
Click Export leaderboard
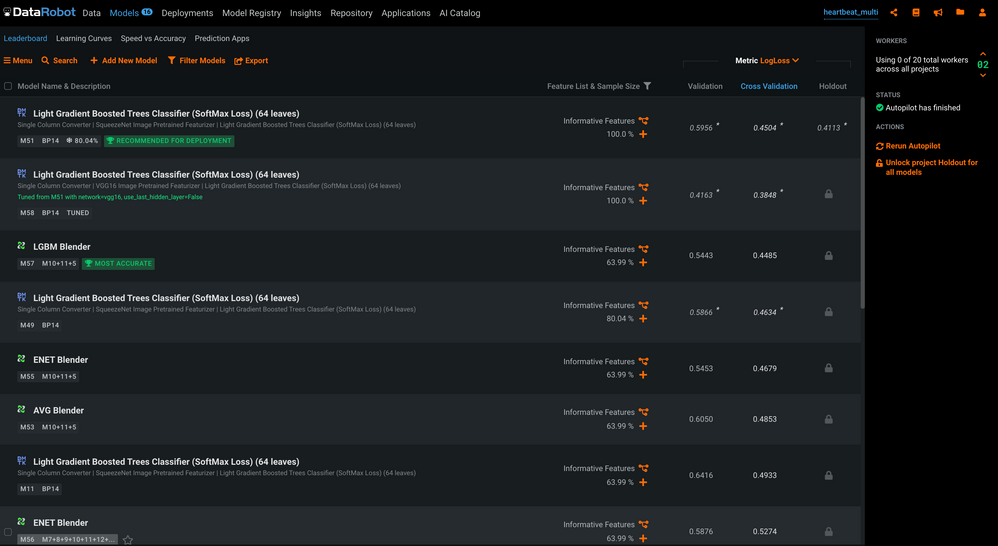tap(251, 60)
